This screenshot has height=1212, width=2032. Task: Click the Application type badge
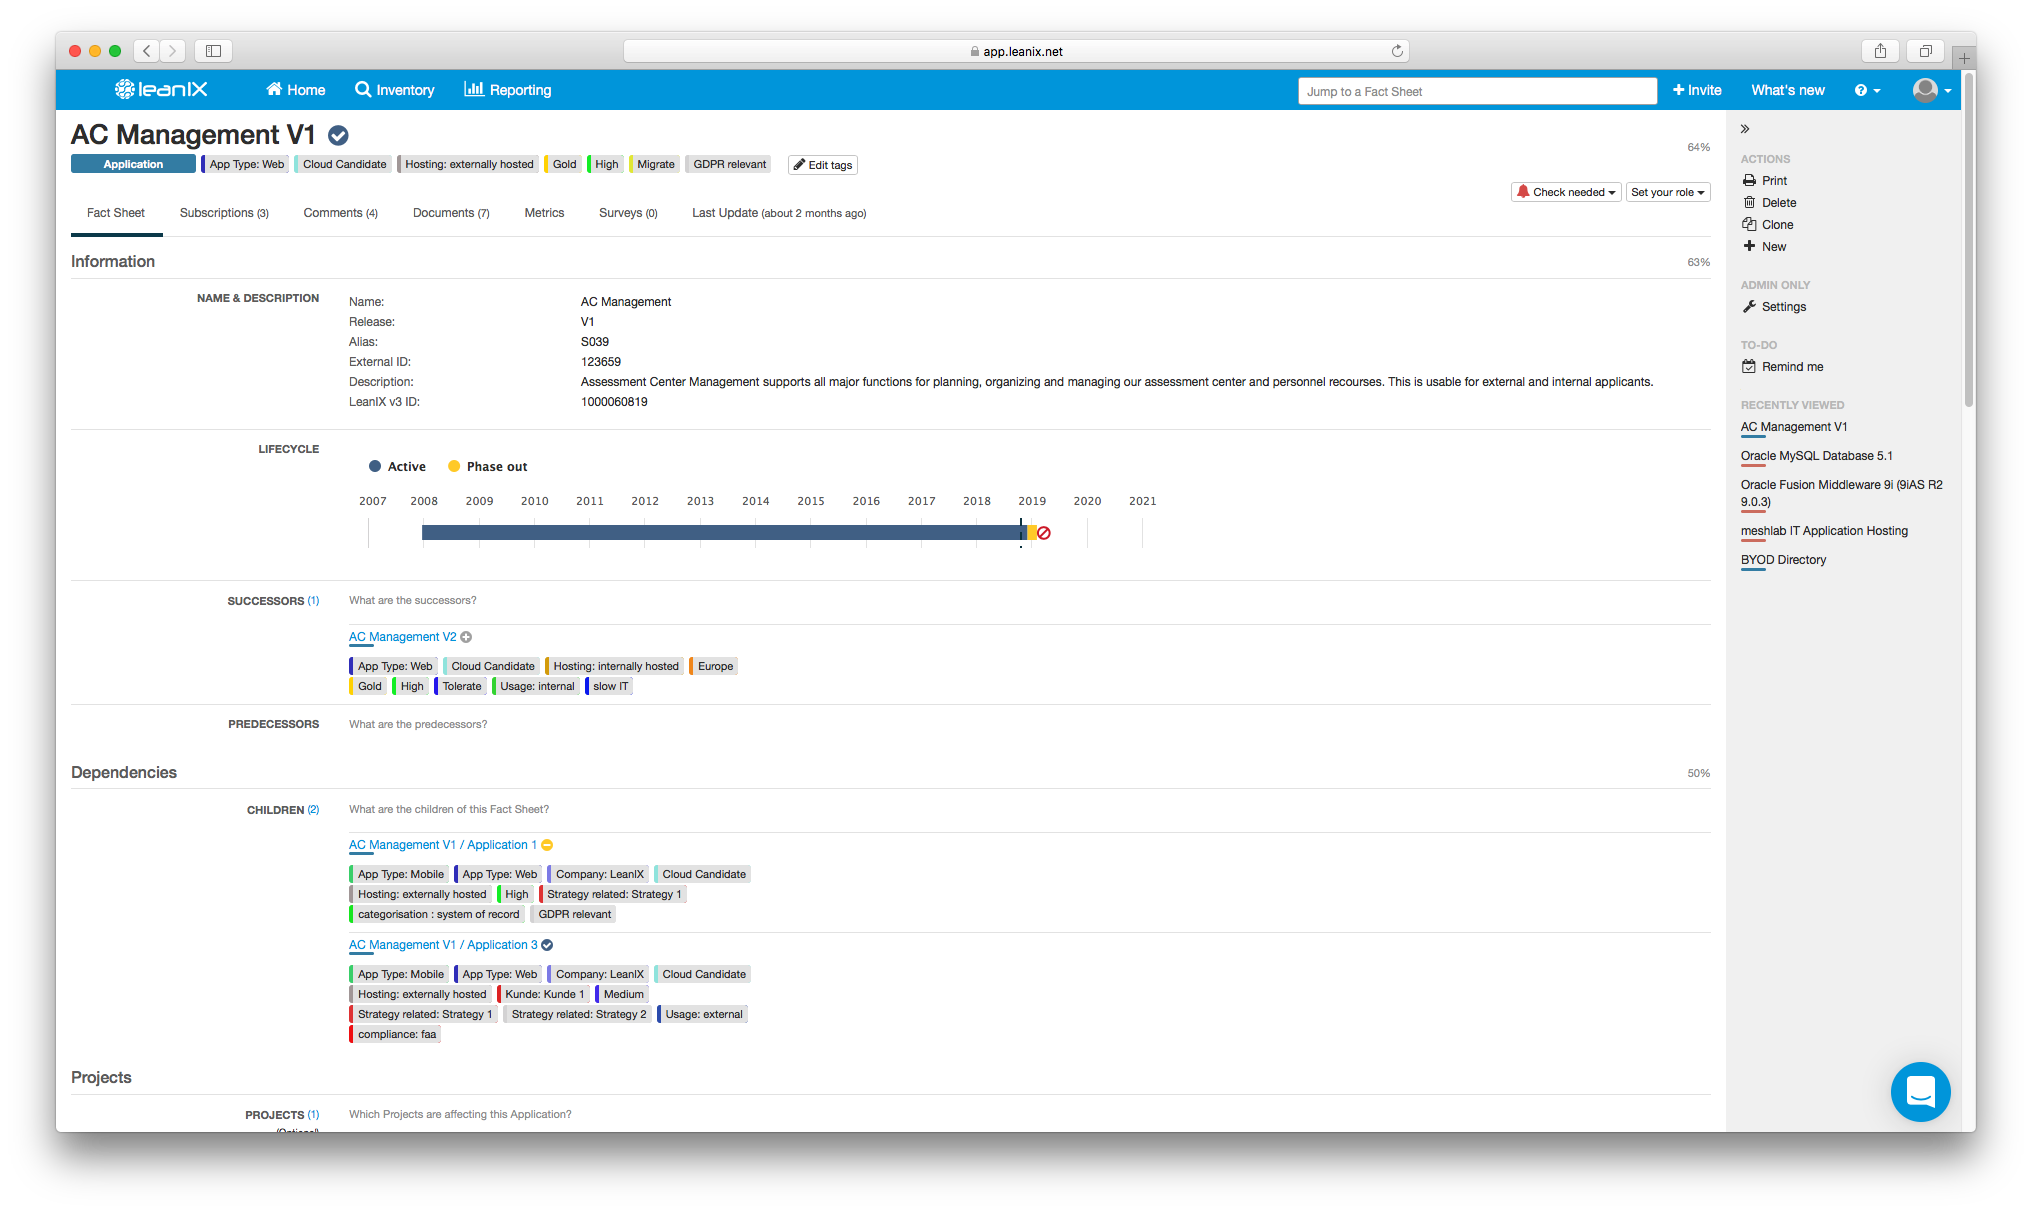(133, 165)
